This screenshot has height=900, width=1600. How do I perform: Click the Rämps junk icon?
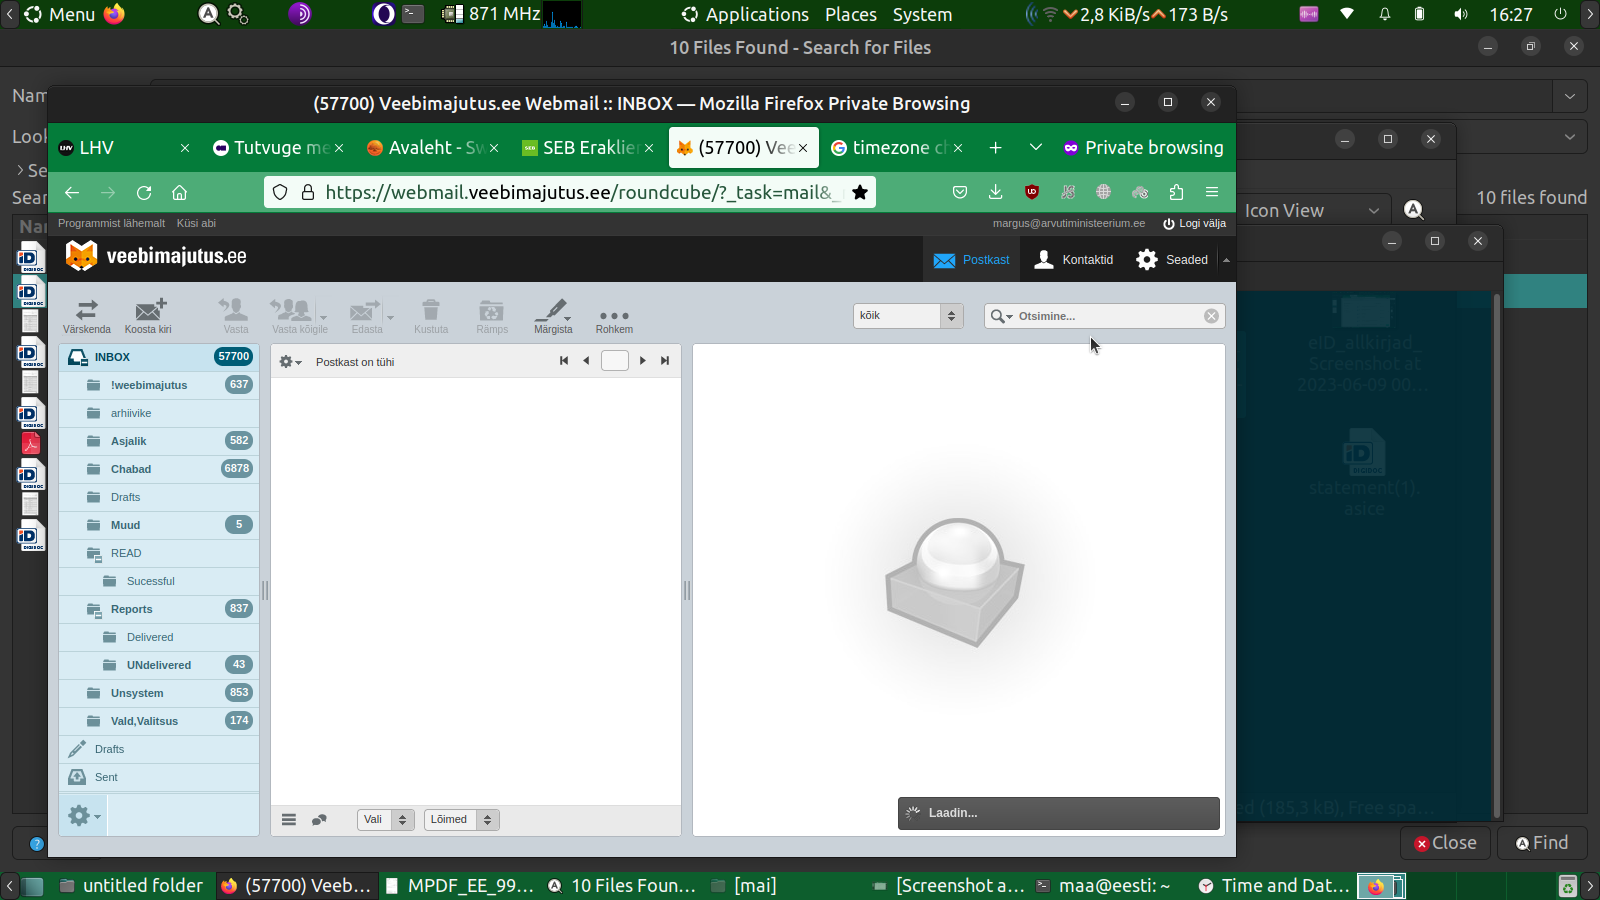[492, 316]
